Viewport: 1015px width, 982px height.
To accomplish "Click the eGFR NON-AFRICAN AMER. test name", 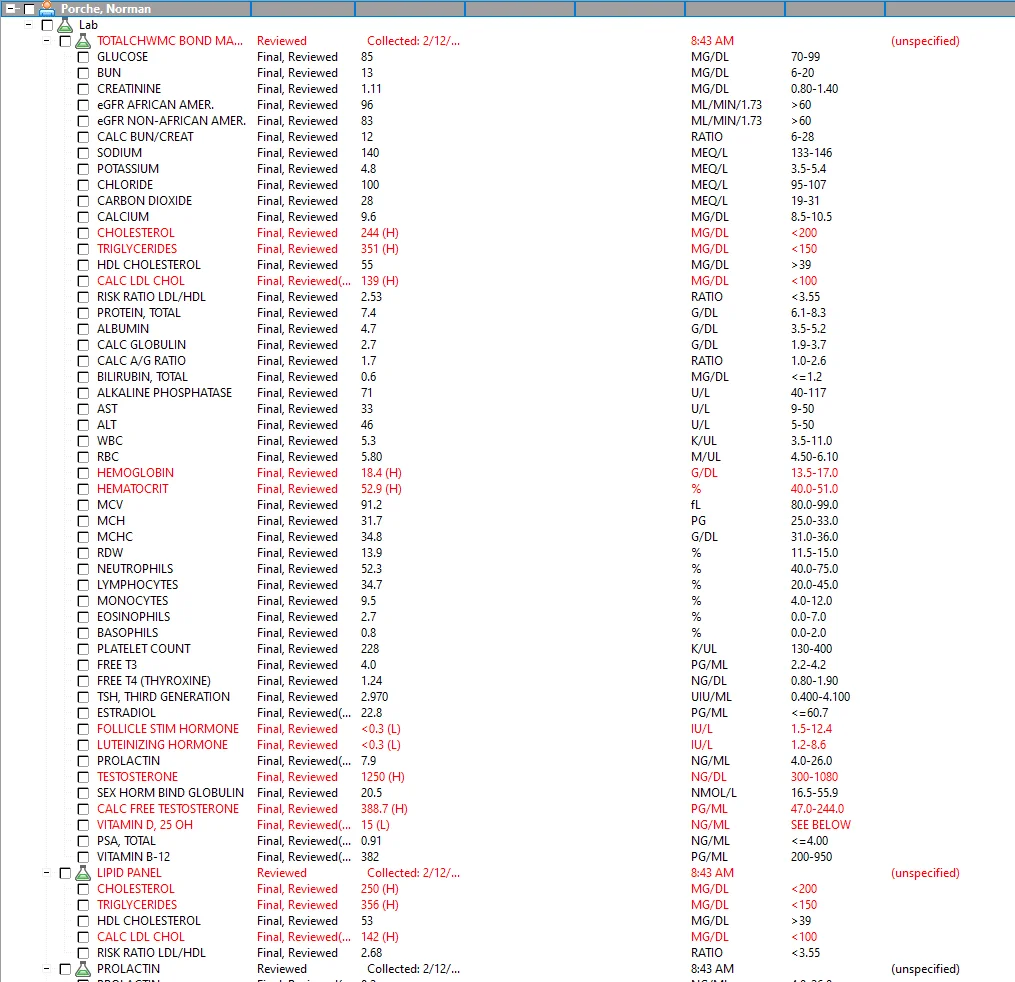I will [x=172, y=121].
